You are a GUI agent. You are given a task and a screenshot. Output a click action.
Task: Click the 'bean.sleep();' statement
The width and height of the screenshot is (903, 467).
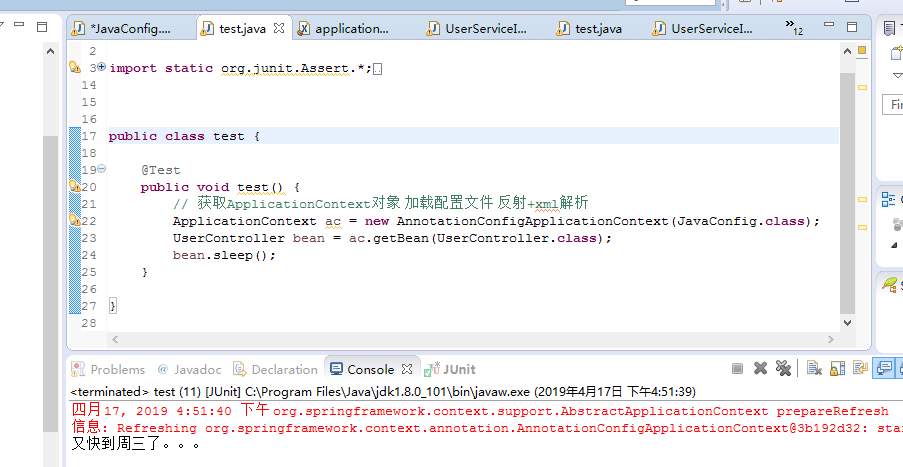pyautogui.click(x=225, y=255)
